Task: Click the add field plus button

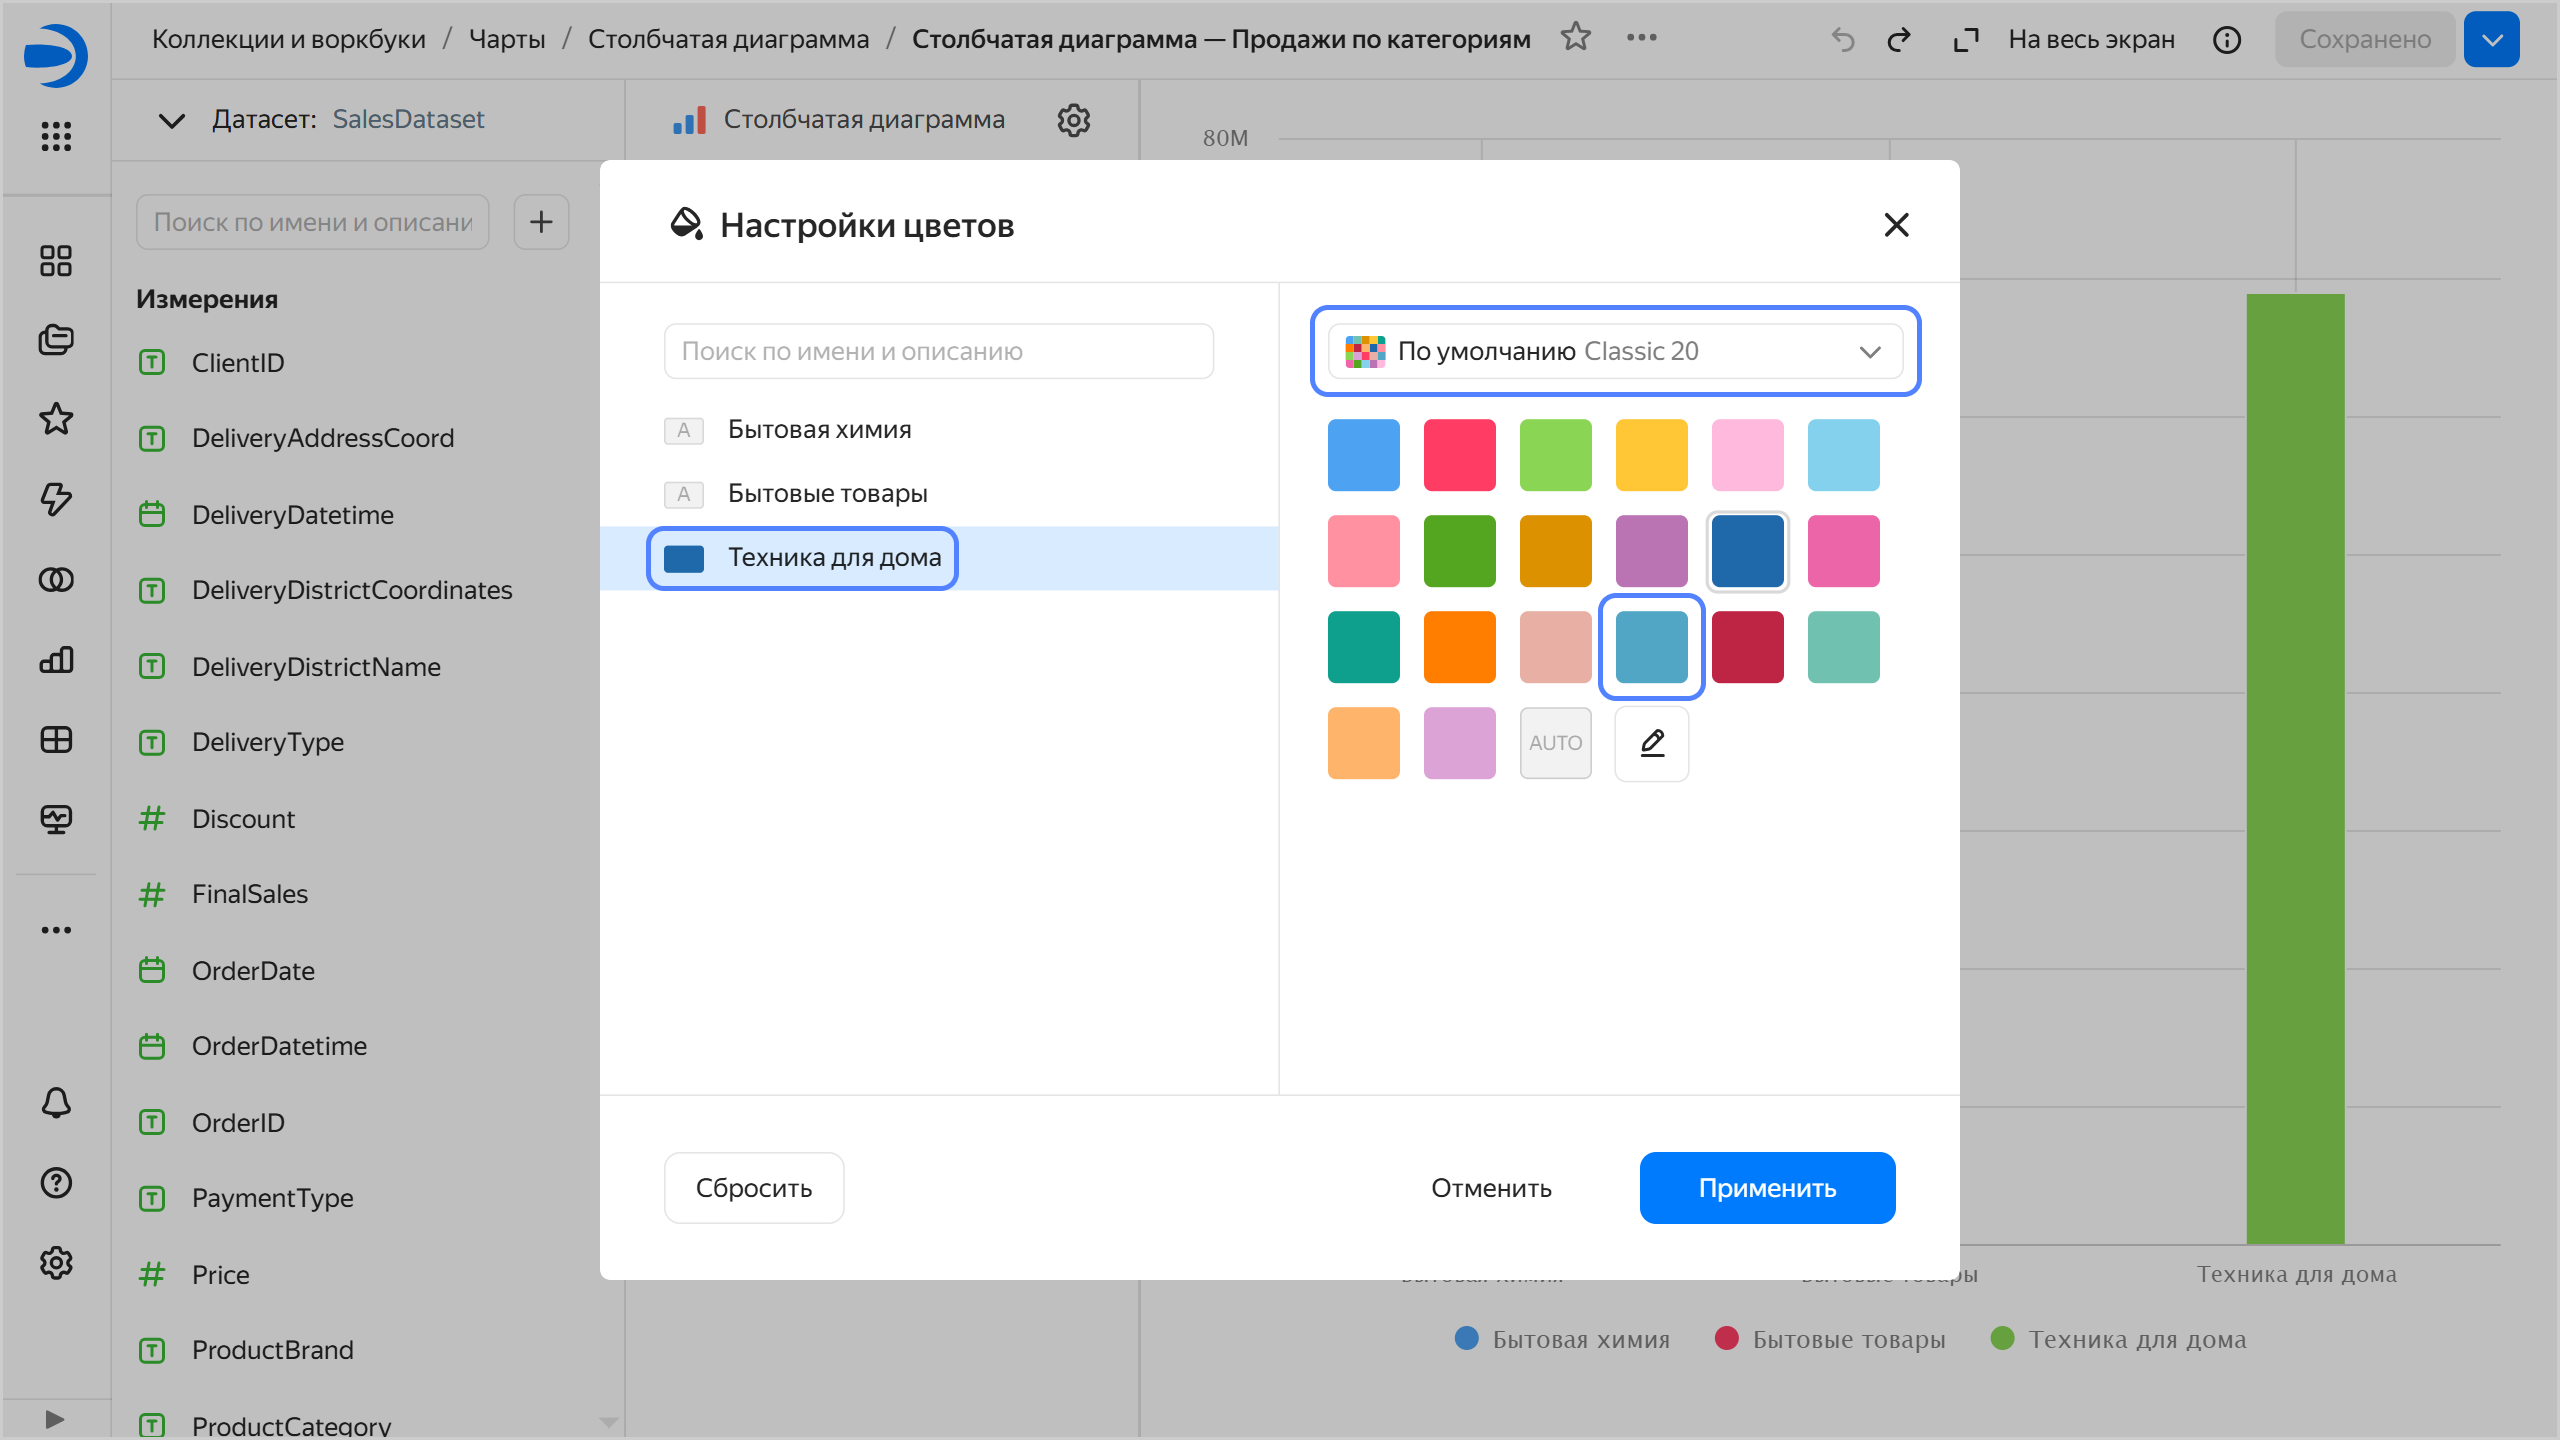Action: tap(541, 222)
